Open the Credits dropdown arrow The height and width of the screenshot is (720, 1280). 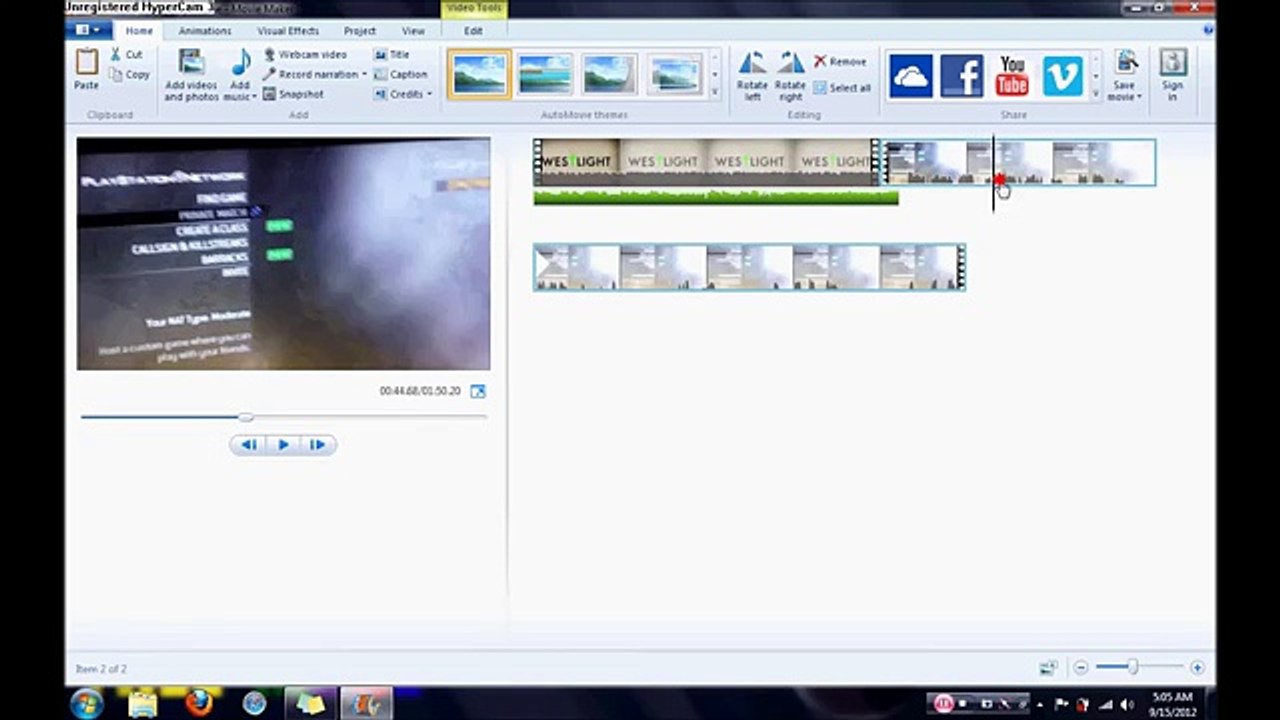429,94
